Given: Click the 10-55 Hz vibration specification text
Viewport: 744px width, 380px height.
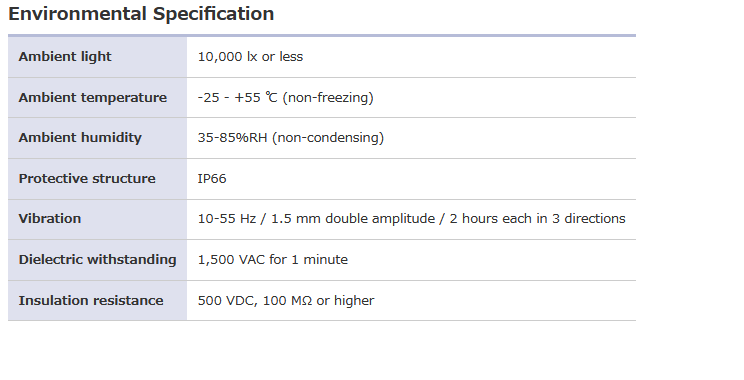Looking at the screenshot, I should coord(411,218).
